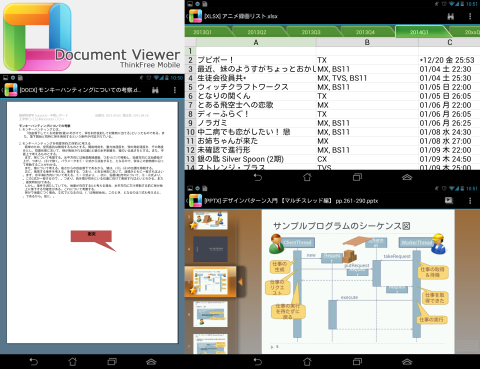Select cell '未確認で進行形'
Screen dimensions: 480x369
256,150
